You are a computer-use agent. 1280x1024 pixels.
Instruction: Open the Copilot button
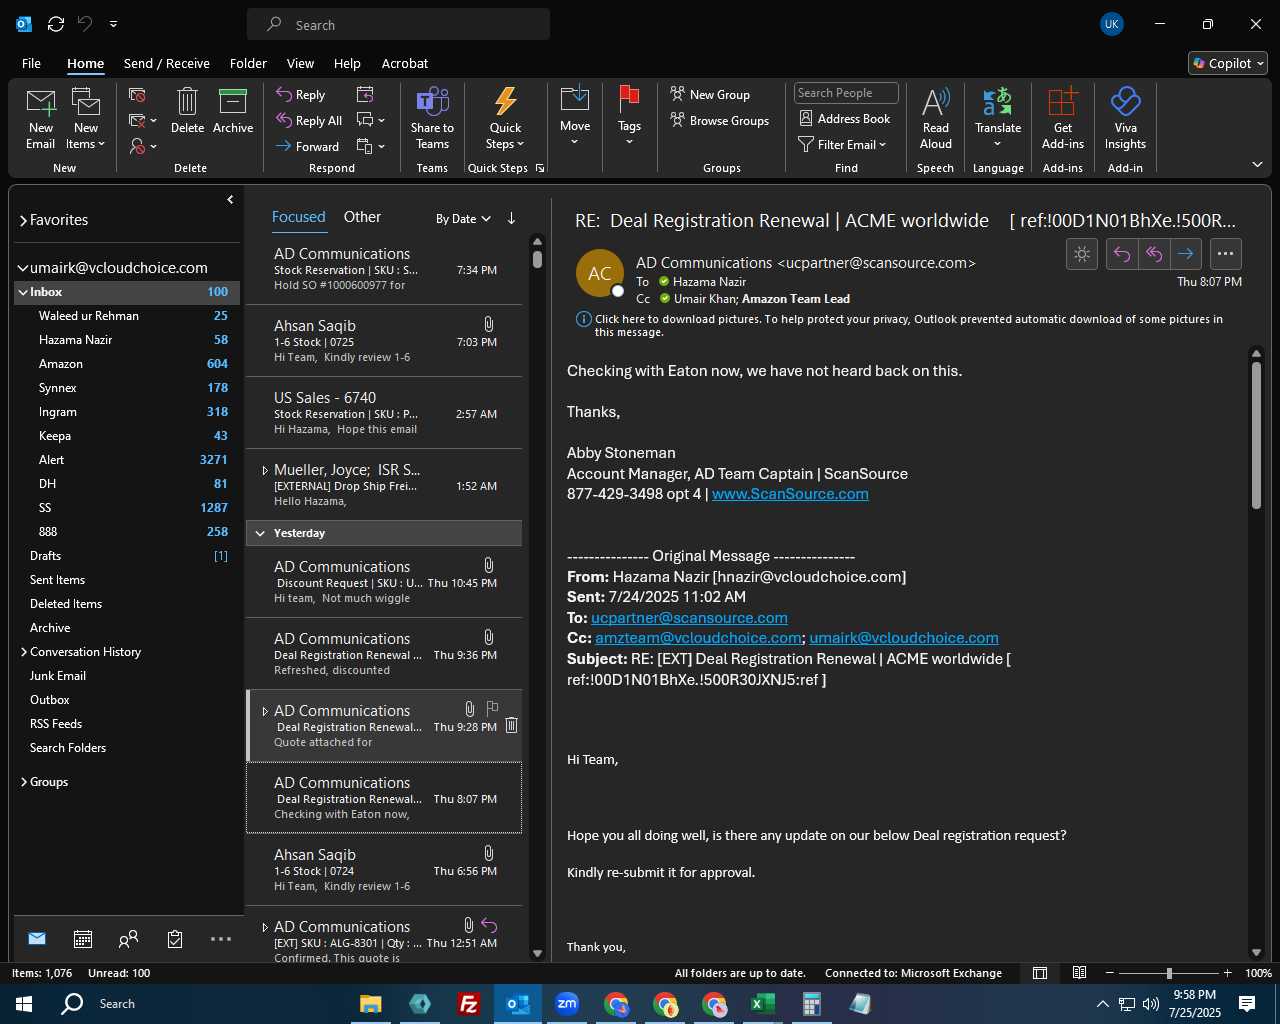click(x=1228, y=63)
